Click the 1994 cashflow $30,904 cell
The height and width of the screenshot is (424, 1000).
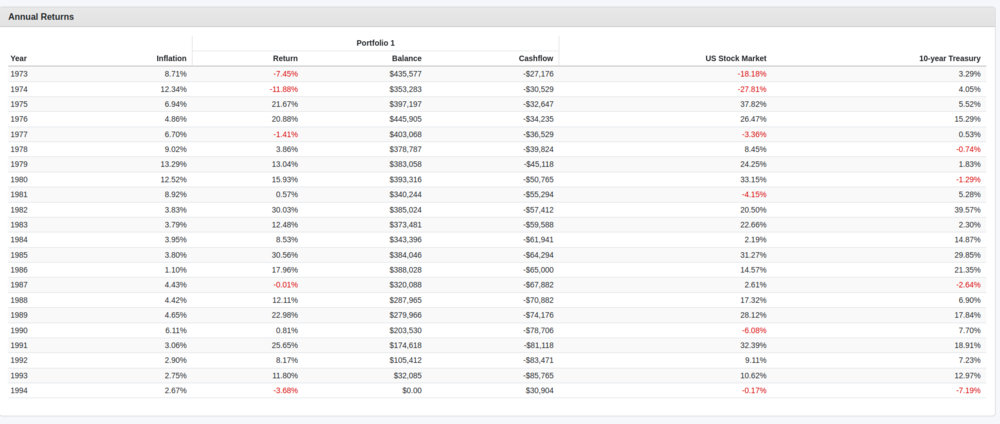click(x=536, y=390)
